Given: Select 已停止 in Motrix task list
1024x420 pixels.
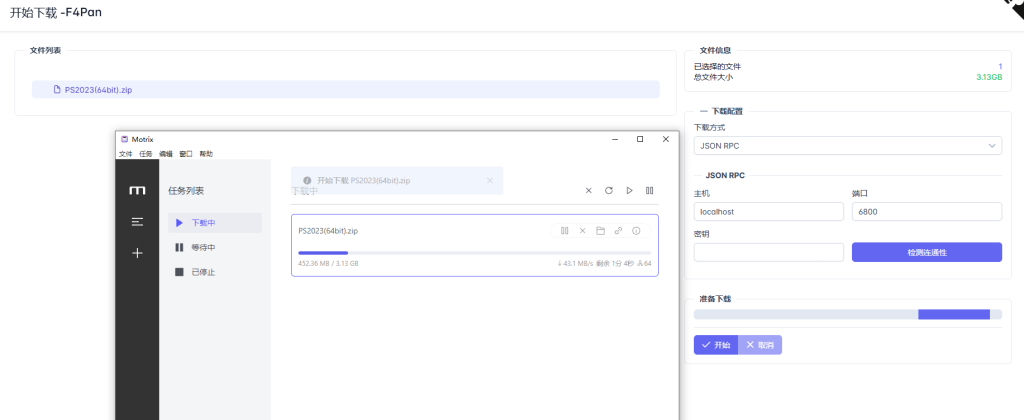Looking at the screenshot, I should tap(215, 272).
